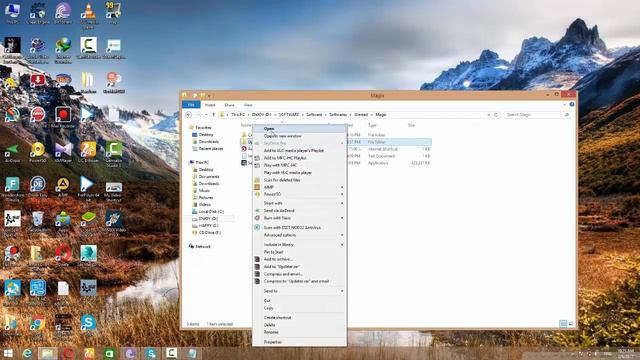
Task: Click the Up one level arrow
Action: pos(213,115)
